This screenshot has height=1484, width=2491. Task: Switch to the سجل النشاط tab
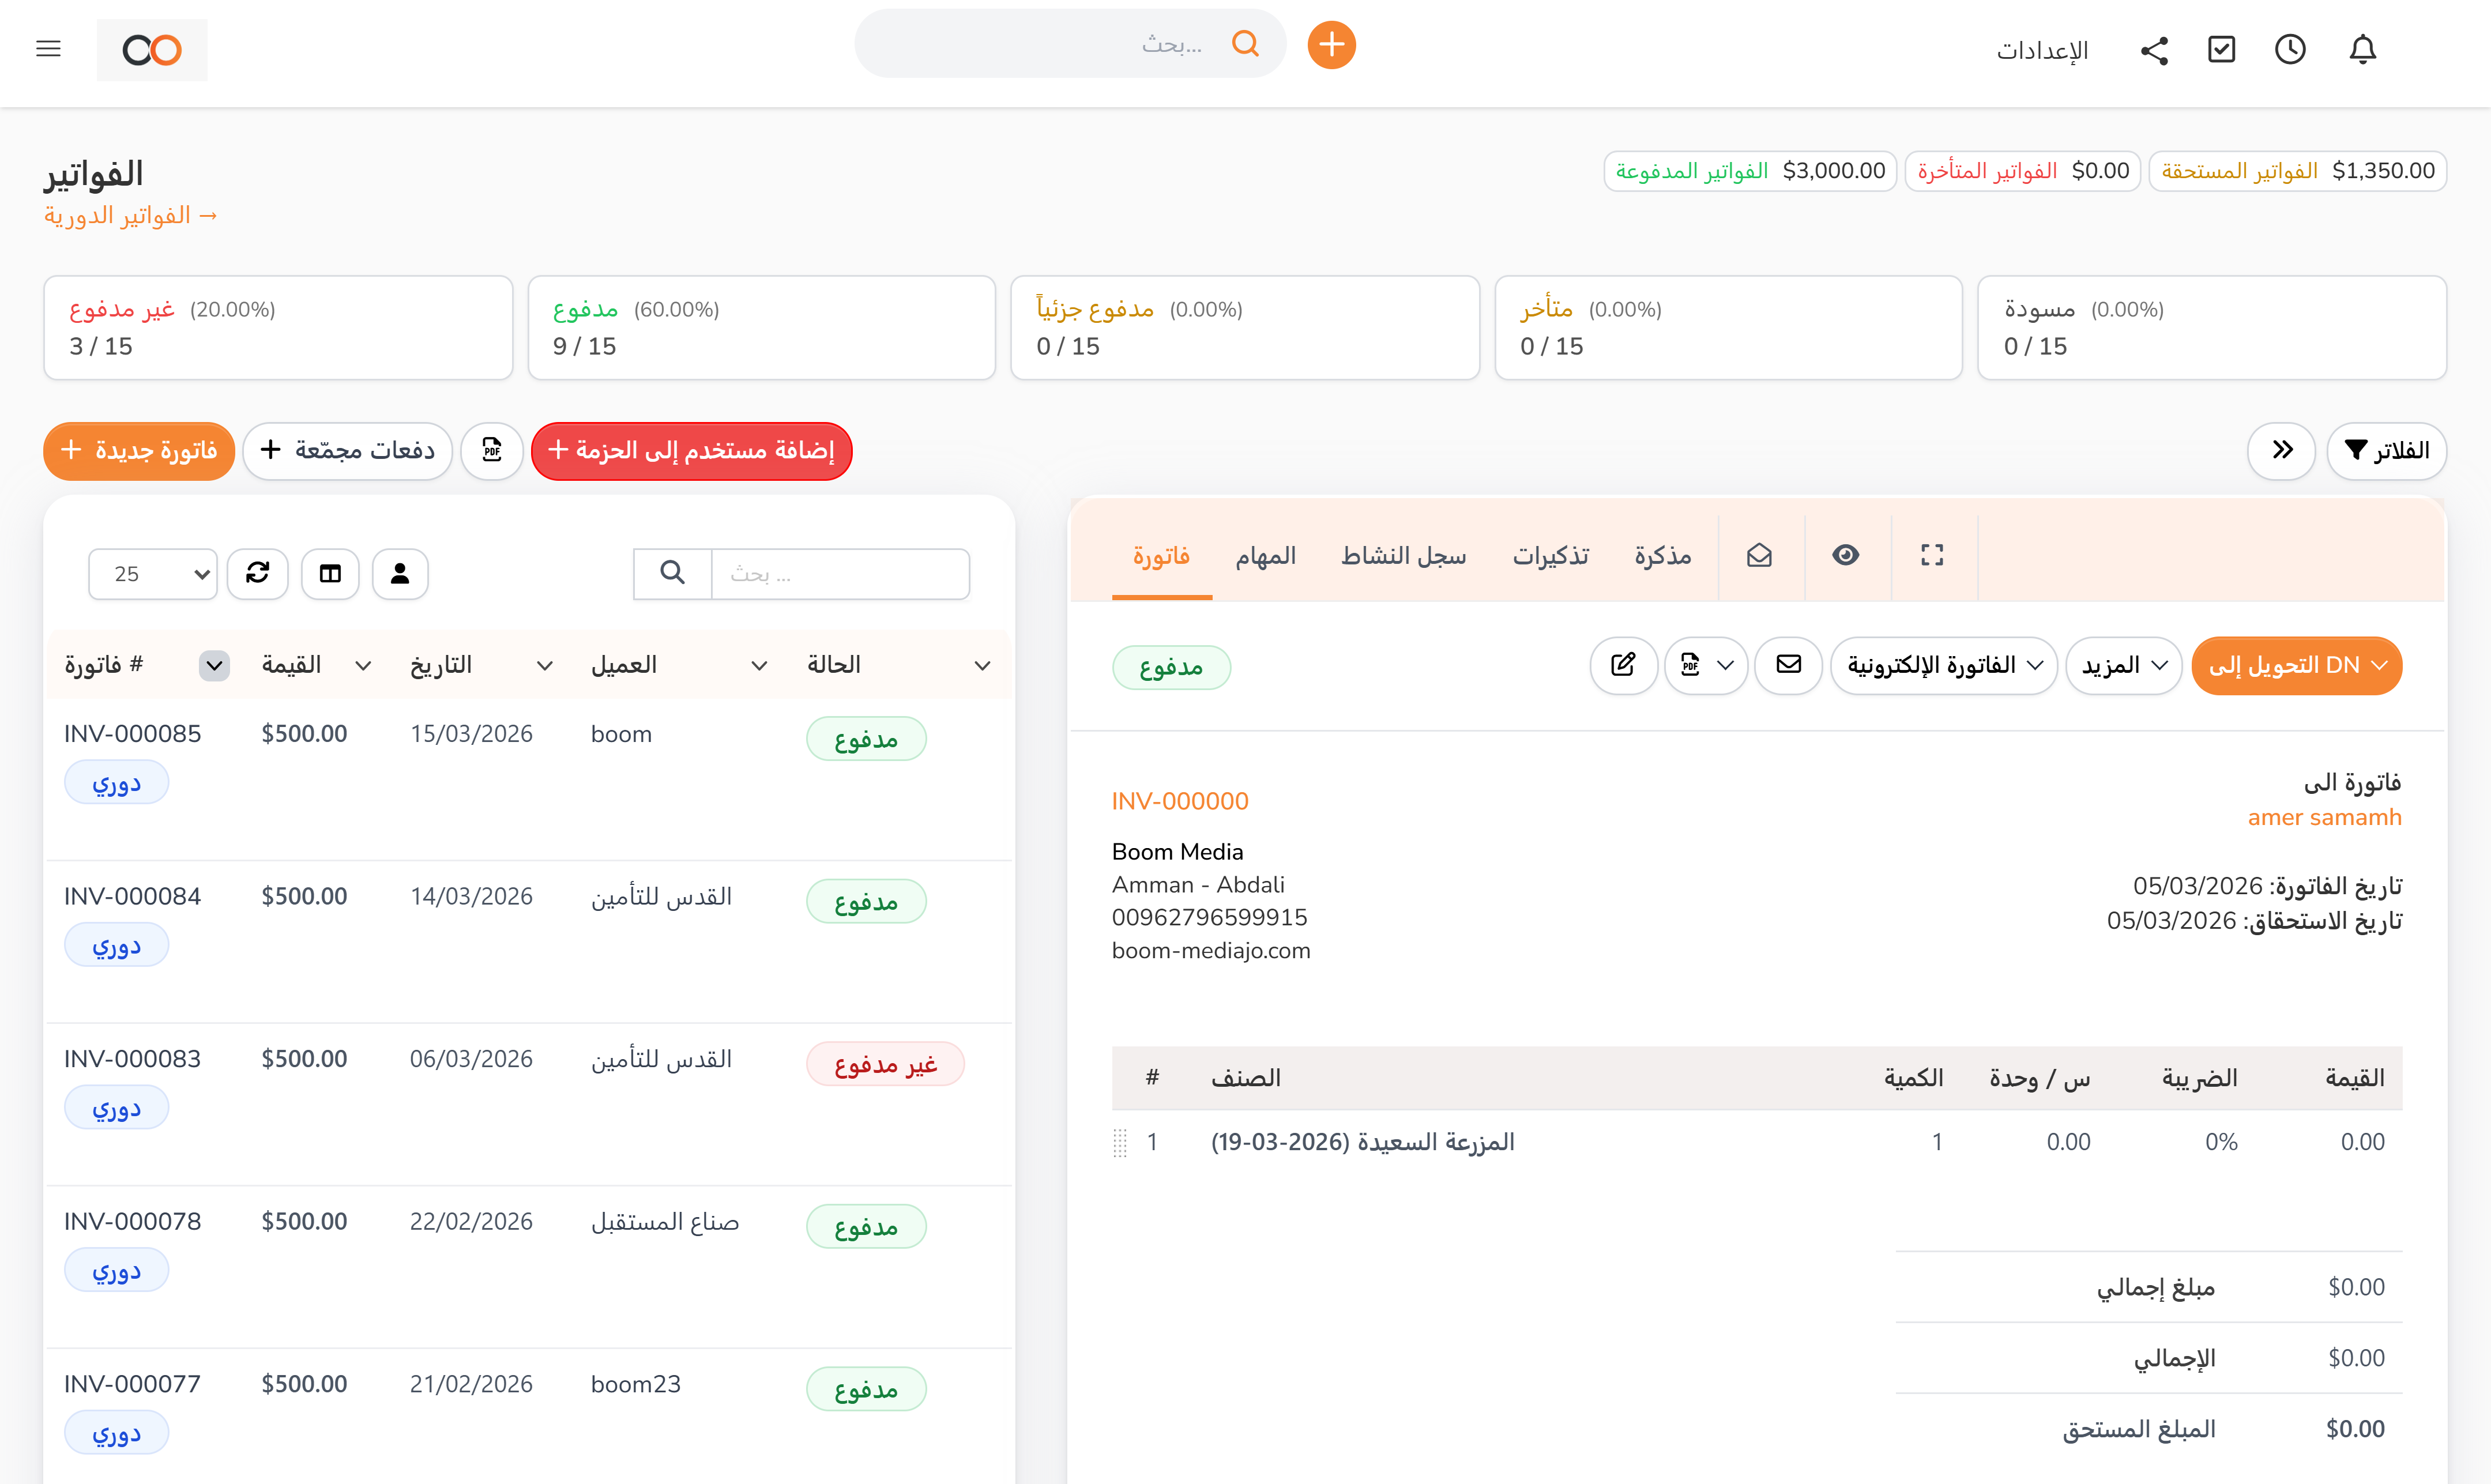point(1403,556)
